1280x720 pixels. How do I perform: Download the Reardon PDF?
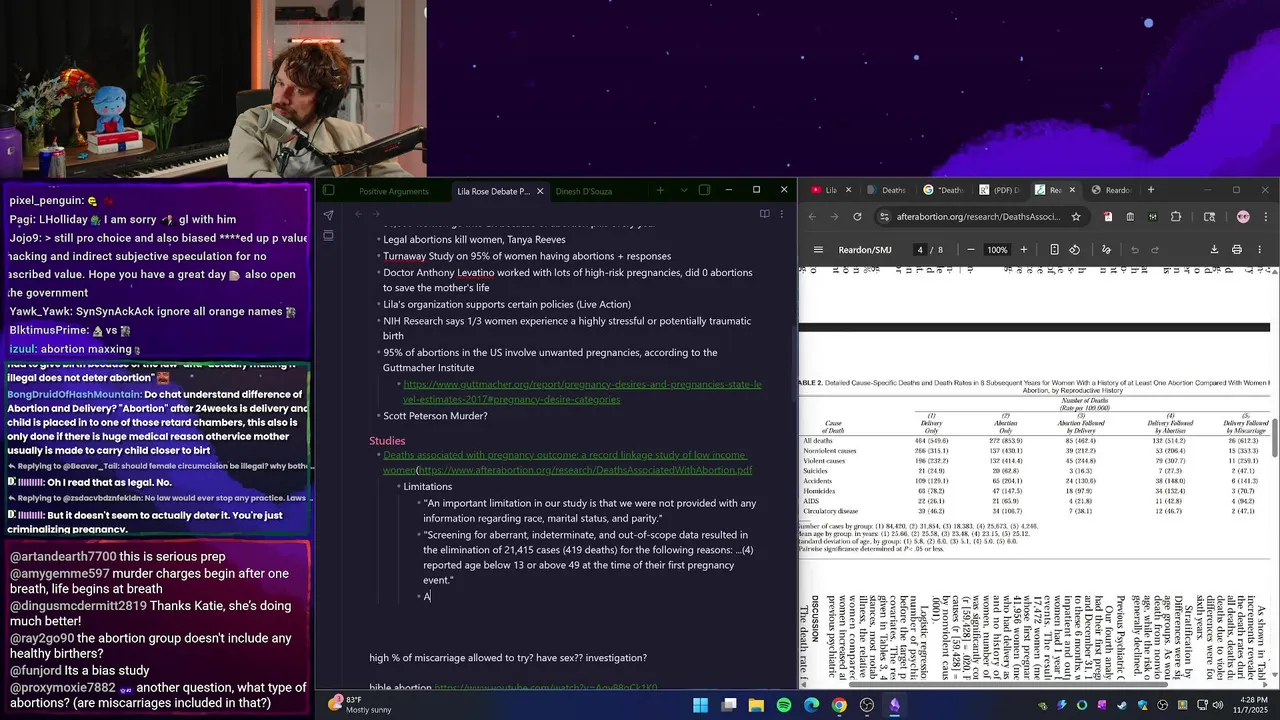[1214, 250]
